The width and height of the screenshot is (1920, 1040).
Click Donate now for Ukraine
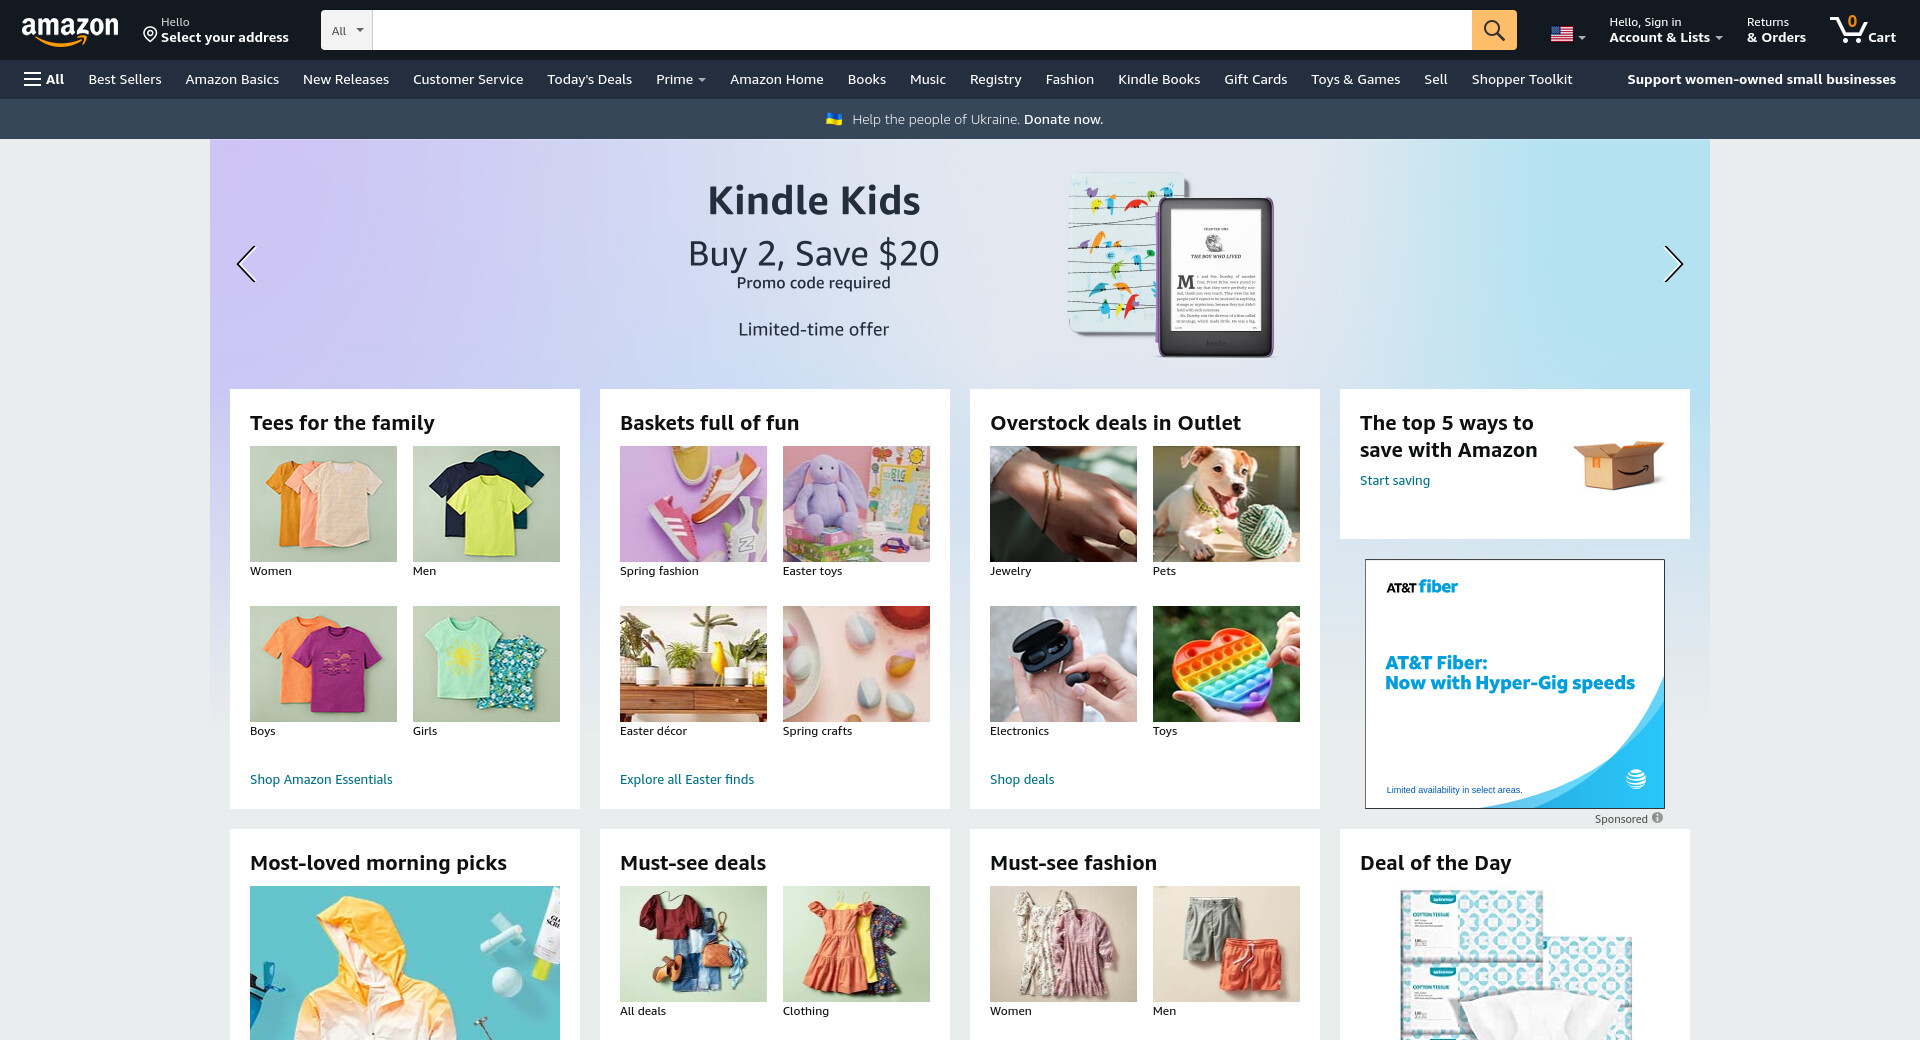click(1063, 119)
